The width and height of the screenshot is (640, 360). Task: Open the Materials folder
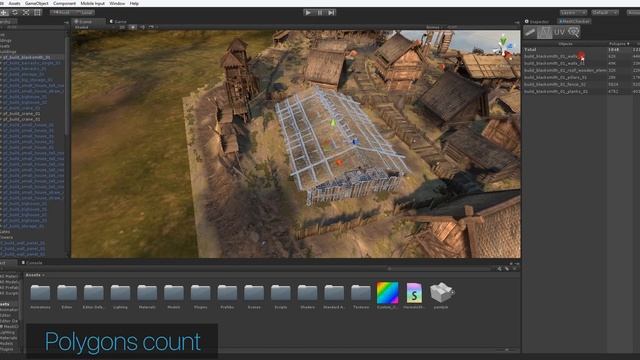(147, 296)
